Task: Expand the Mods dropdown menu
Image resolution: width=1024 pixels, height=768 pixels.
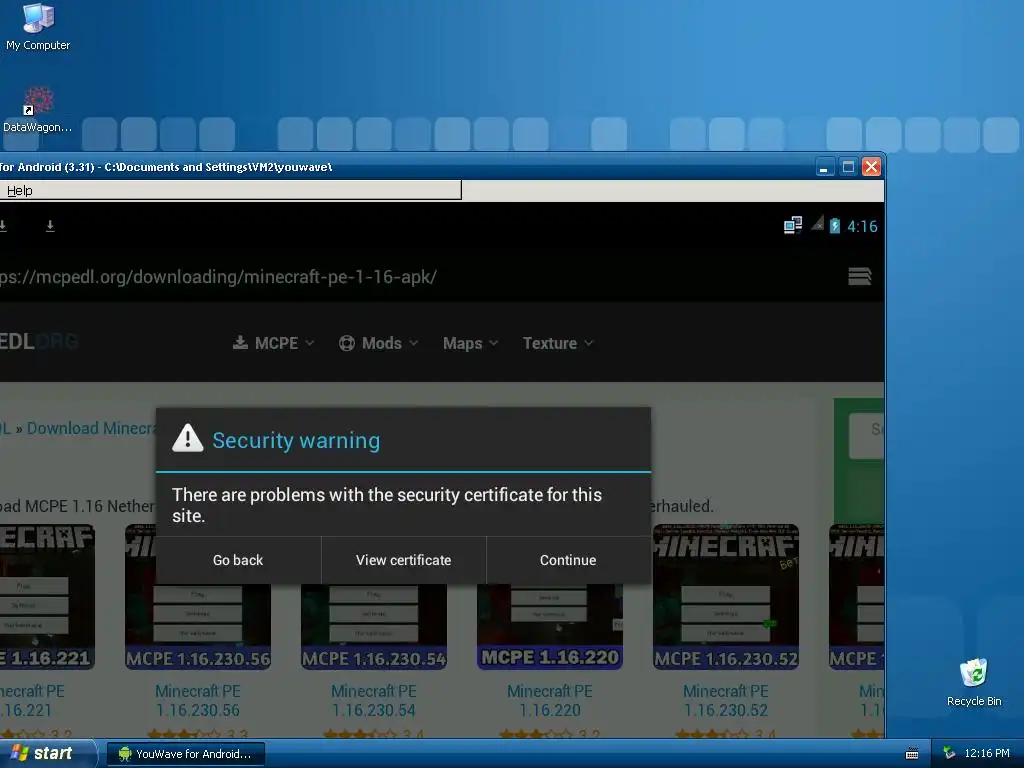Action: tap(378, 343)
